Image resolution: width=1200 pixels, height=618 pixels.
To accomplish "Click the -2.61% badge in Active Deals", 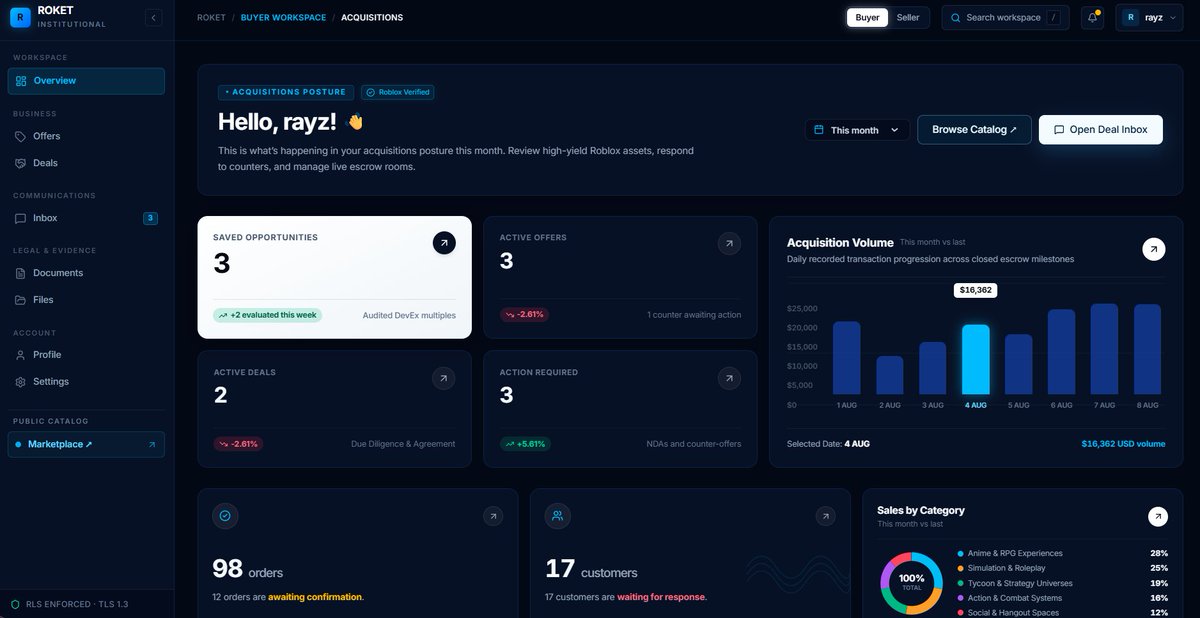I will coord(238,444).
